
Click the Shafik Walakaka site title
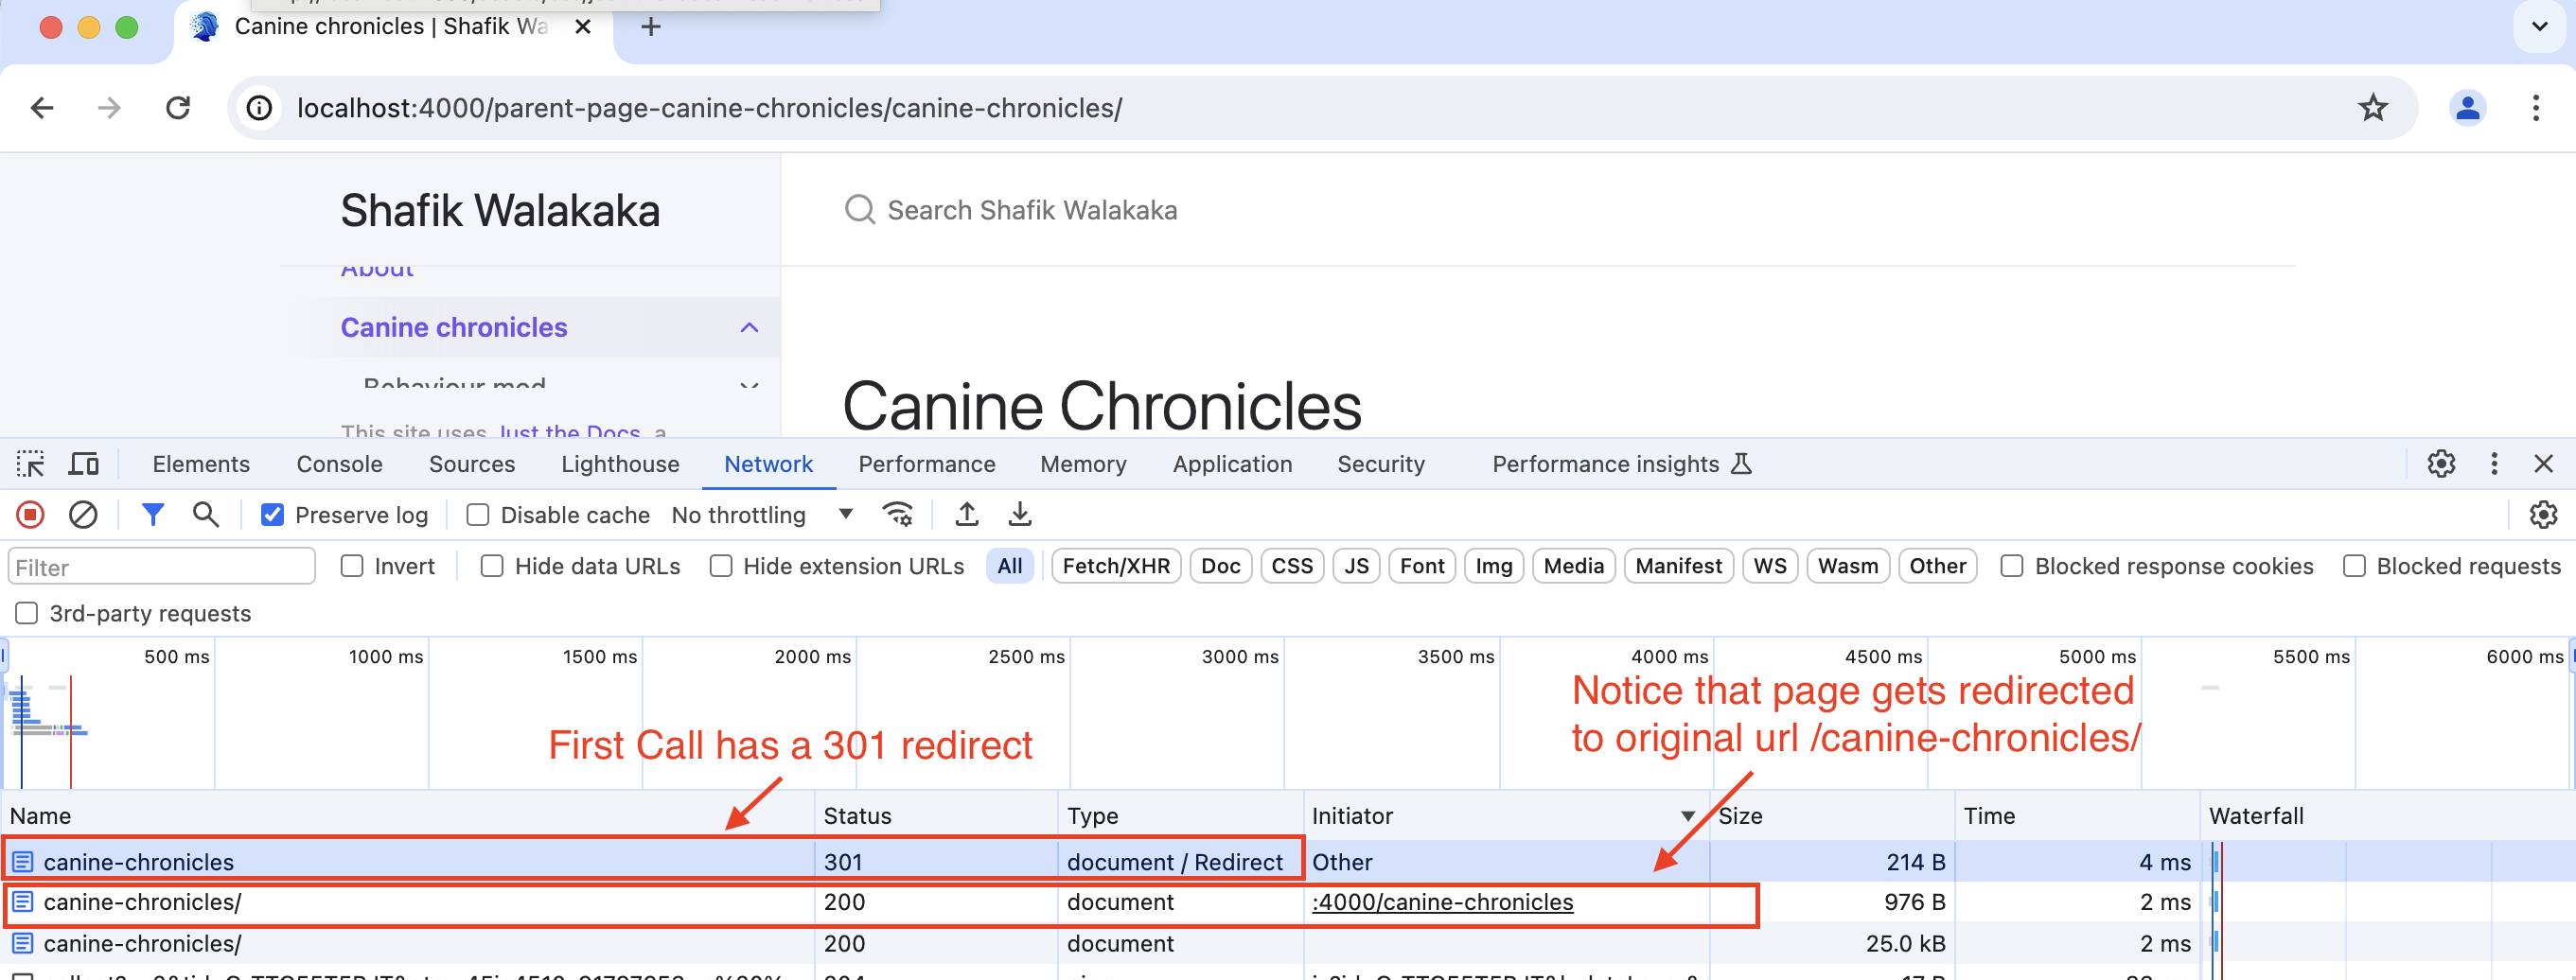[x=500, y=211]
